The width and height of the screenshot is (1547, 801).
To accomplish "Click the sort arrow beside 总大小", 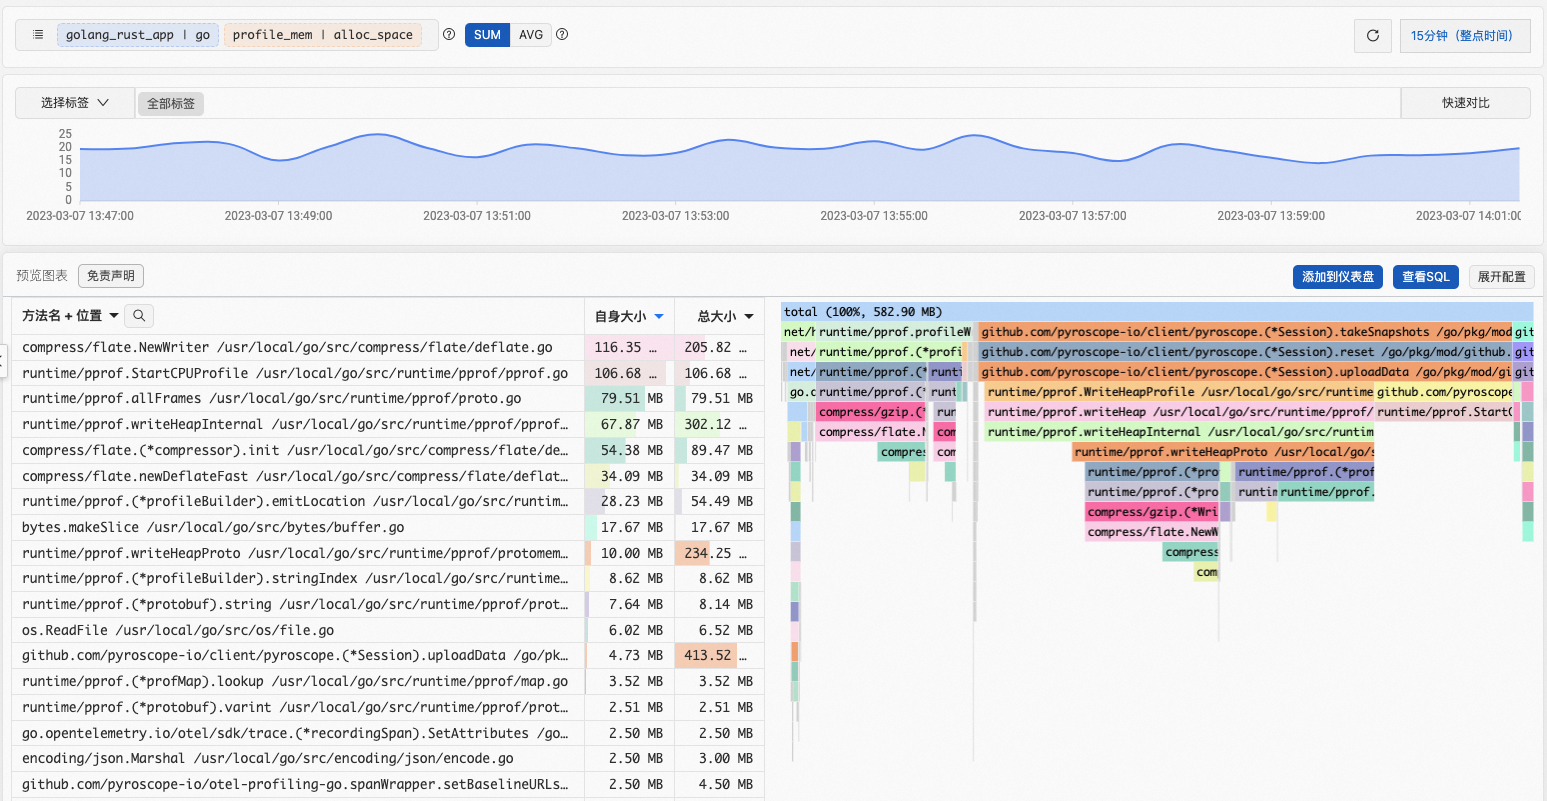I will click(749, 317).
